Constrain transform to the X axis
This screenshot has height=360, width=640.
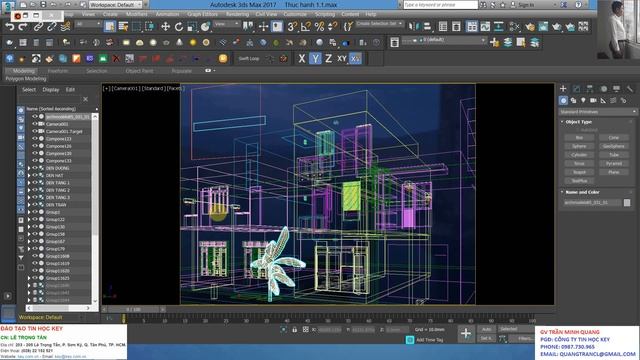pyautogui.click(x=302, y=59)
